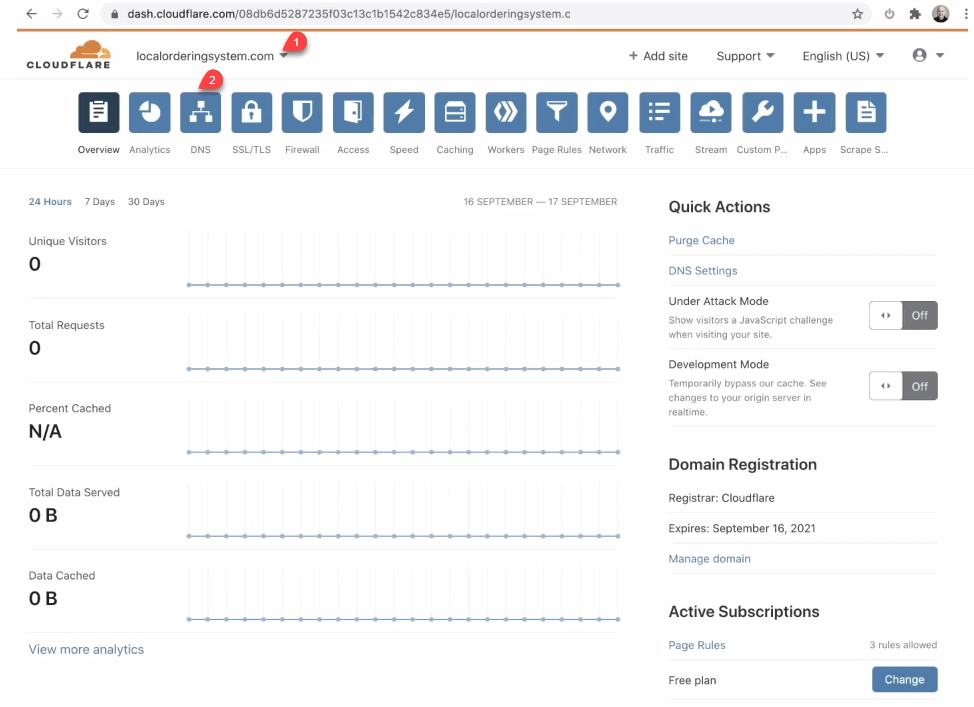Image resolution: width=974 pixels, height=707 pixels.
Task: Open the Firewall shield icon
Action: 303,112
